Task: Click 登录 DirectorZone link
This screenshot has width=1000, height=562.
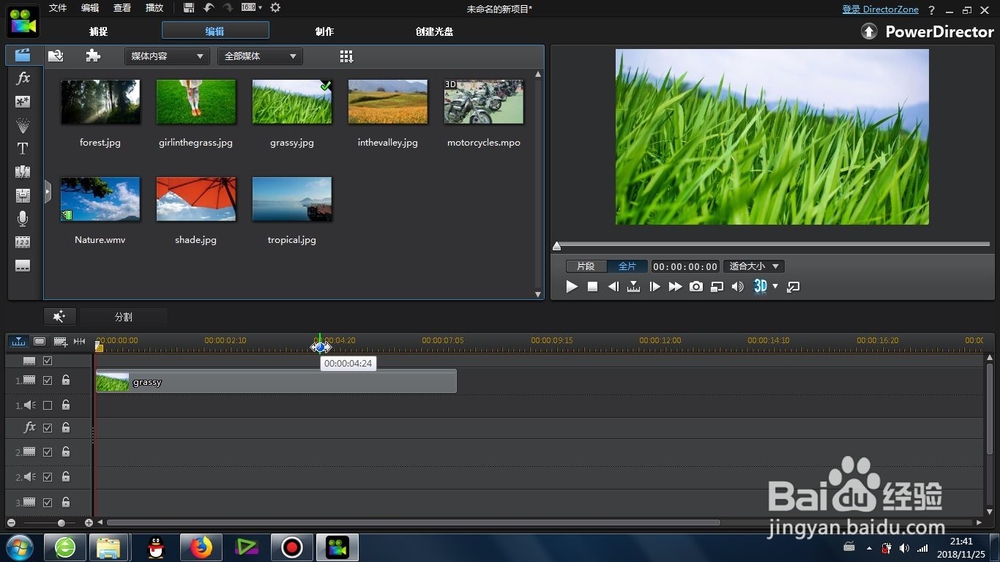Action: (x=880, y=10)
